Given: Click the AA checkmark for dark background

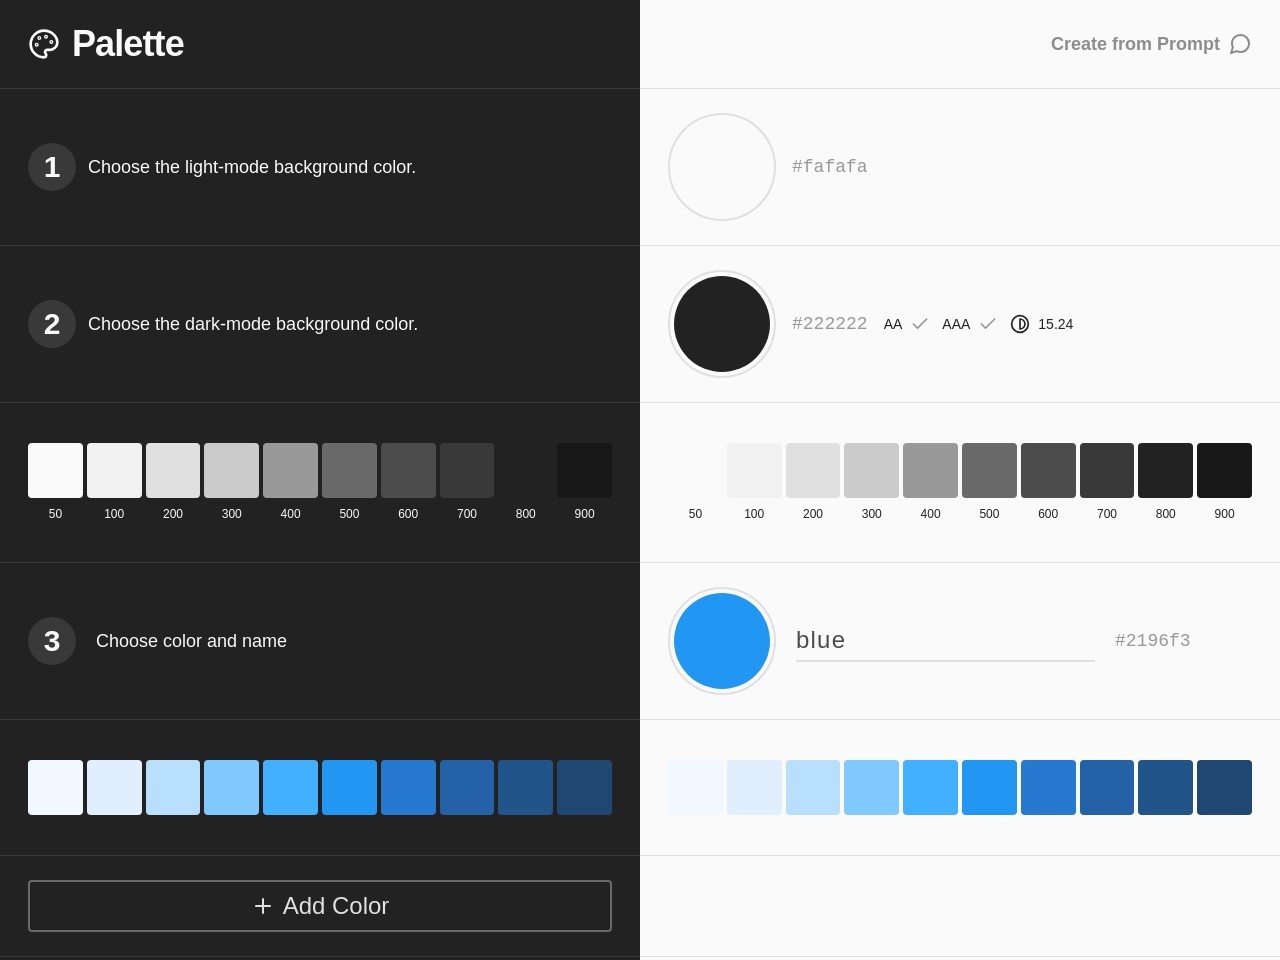Looking at the screenshot, I should (918, 324).
